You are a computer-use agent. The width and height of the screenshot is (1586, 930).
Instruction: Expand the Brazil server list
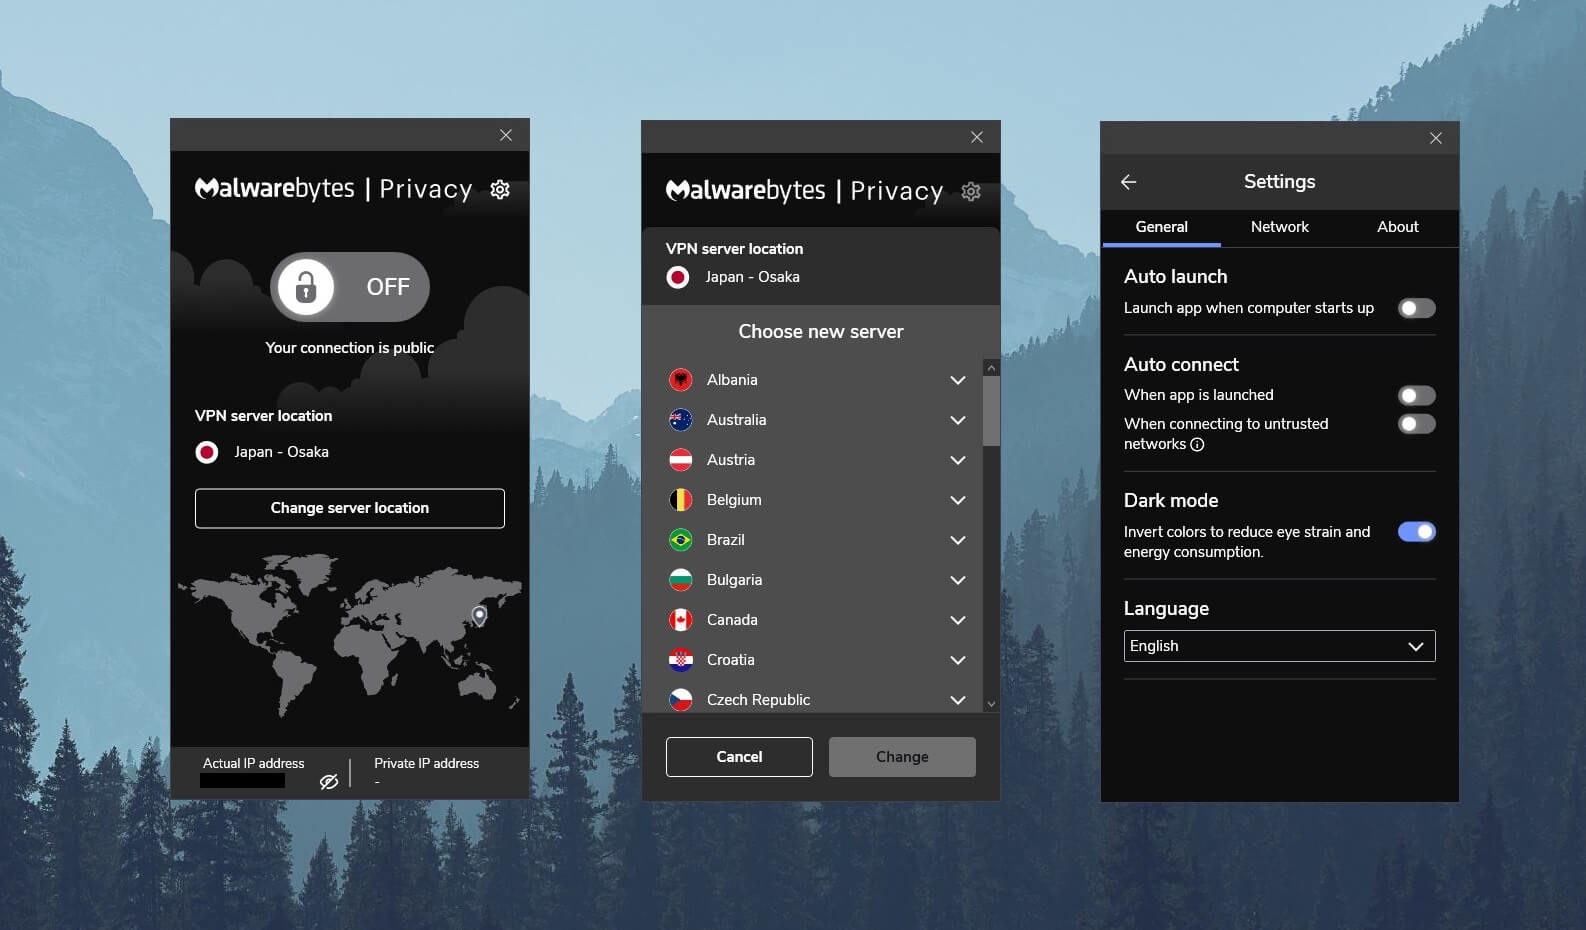(x=957, y=540)
